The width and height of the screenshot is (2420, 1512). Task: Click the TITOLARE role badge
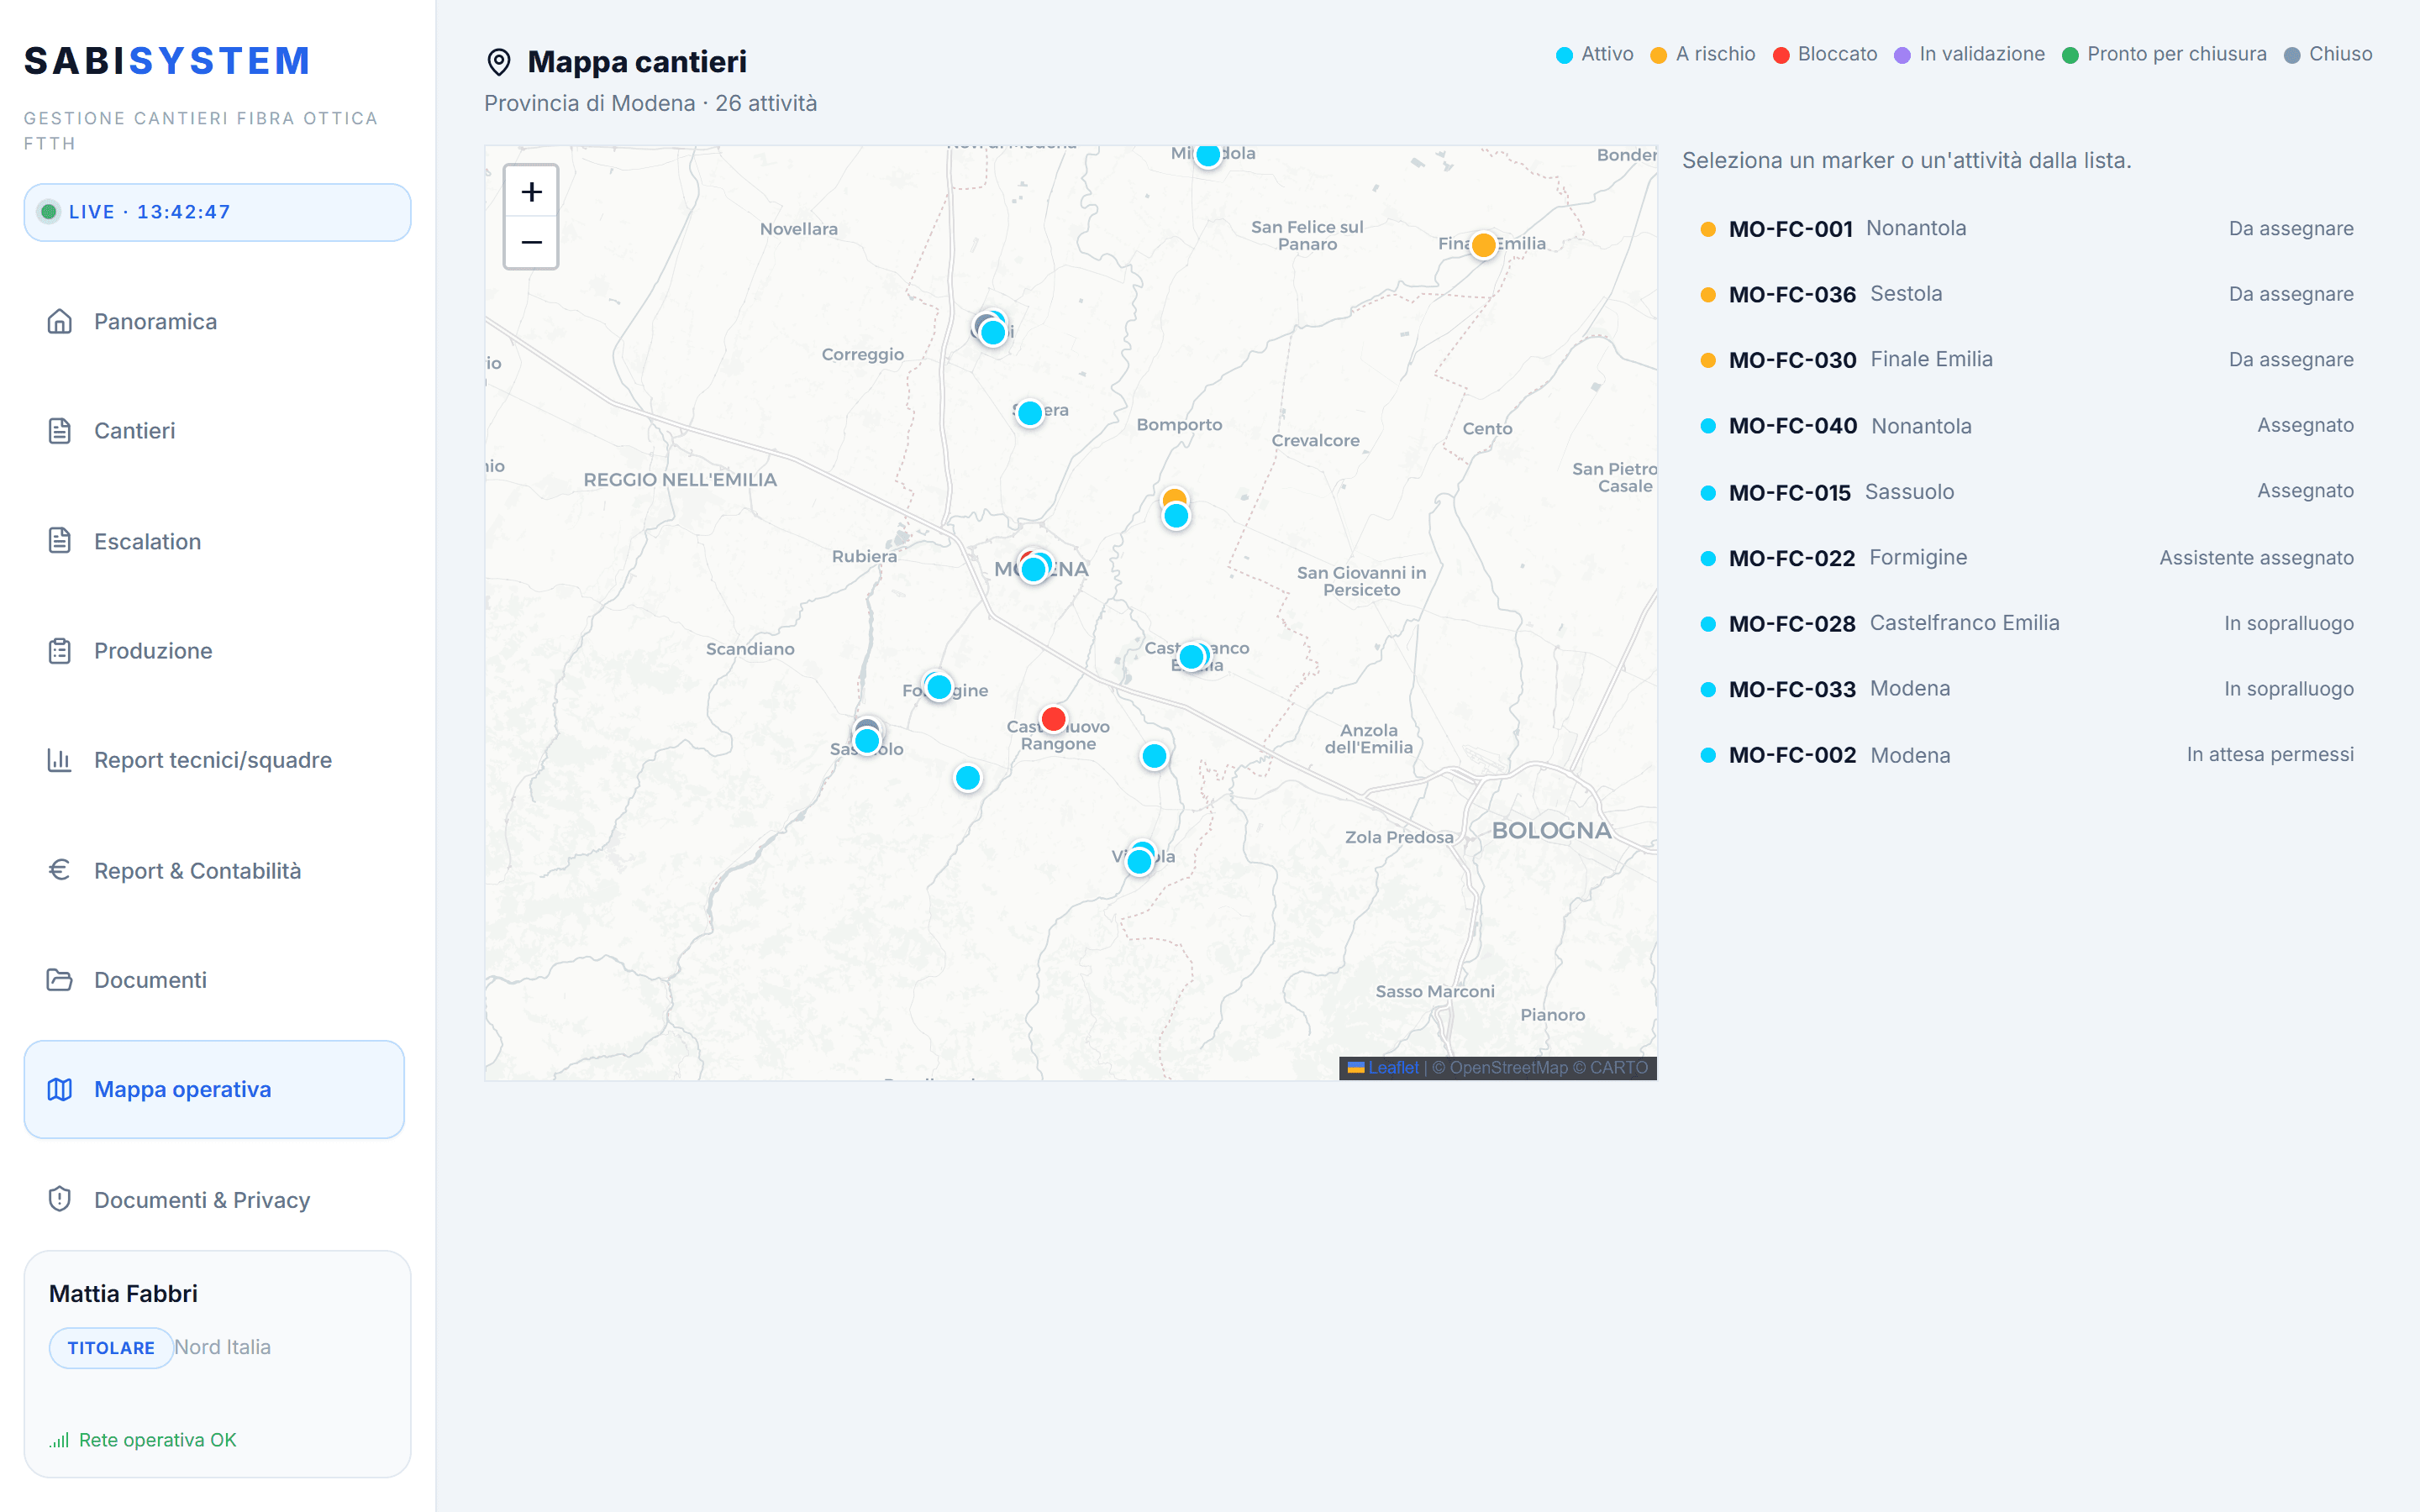111,1348
